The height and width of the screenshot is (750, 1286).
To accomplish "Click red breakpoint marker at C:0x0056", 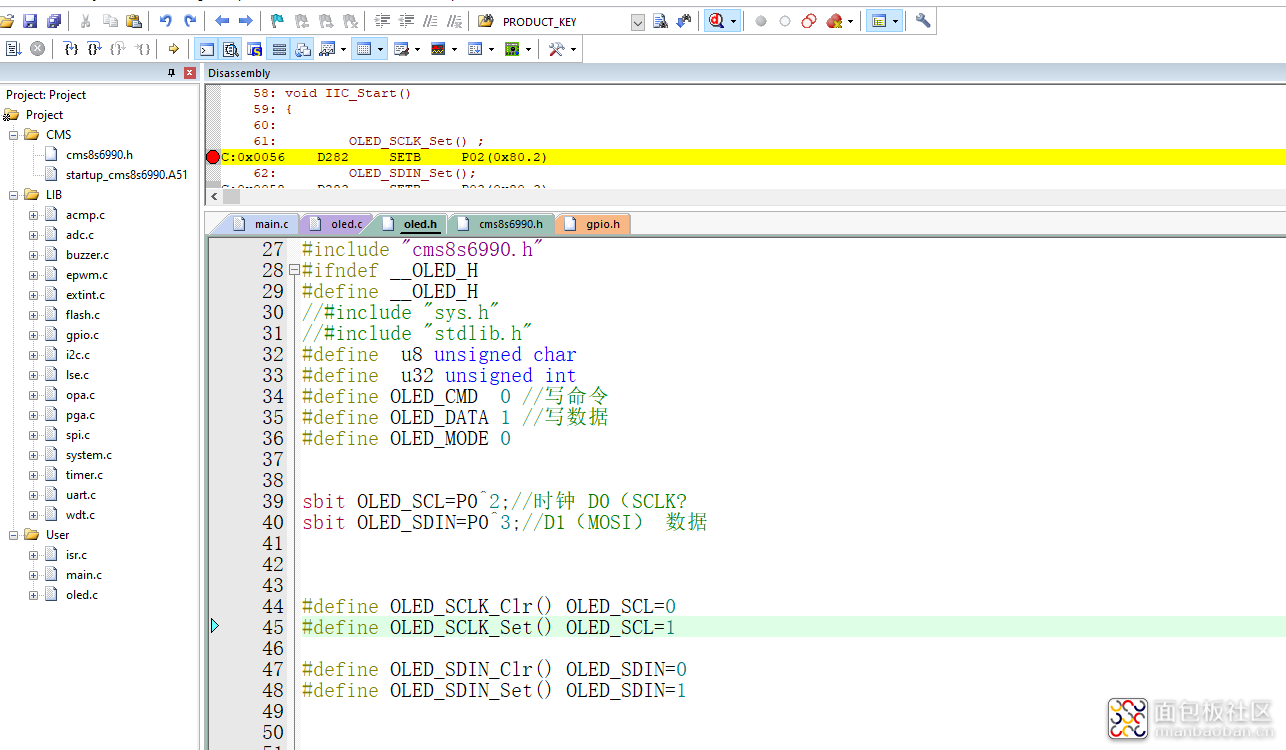I will (x=213, y=157).
